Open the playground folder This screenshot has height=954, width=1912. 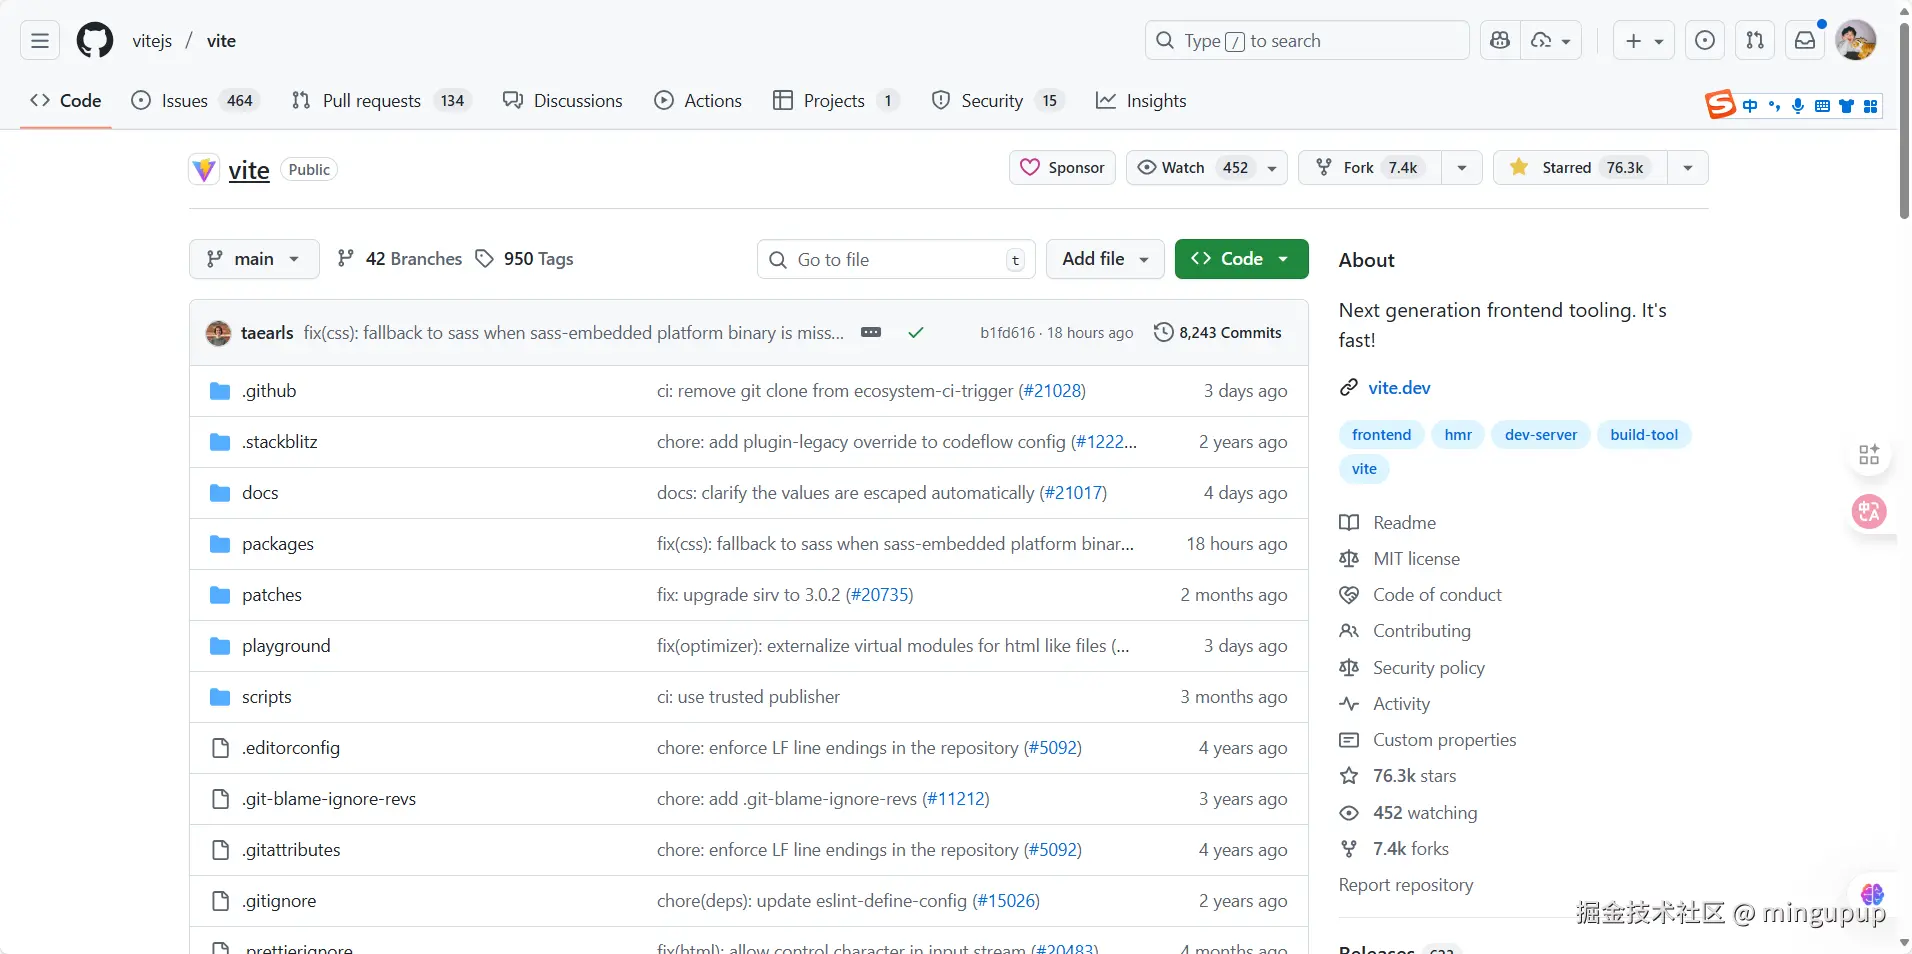pos(286,646)
